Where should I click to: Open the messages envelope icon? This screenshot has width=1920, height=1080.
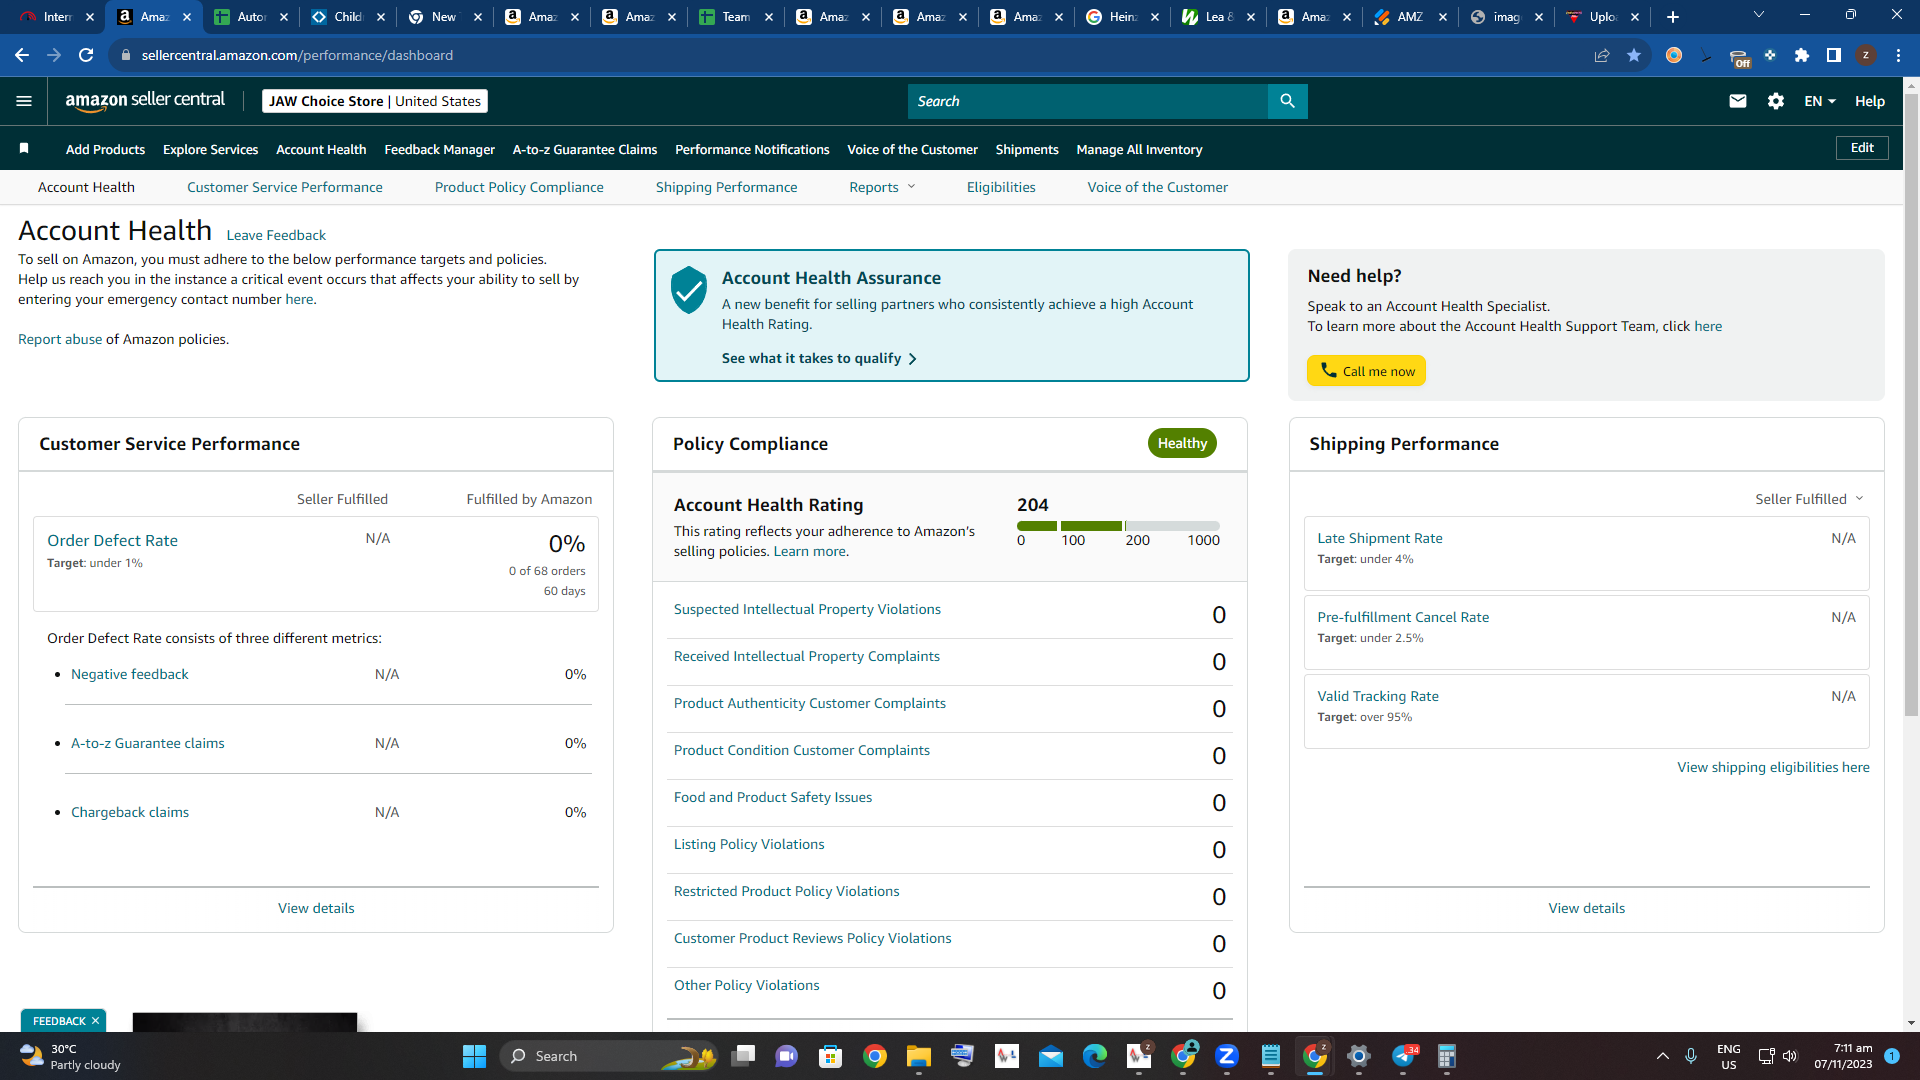coord(1738,101)
